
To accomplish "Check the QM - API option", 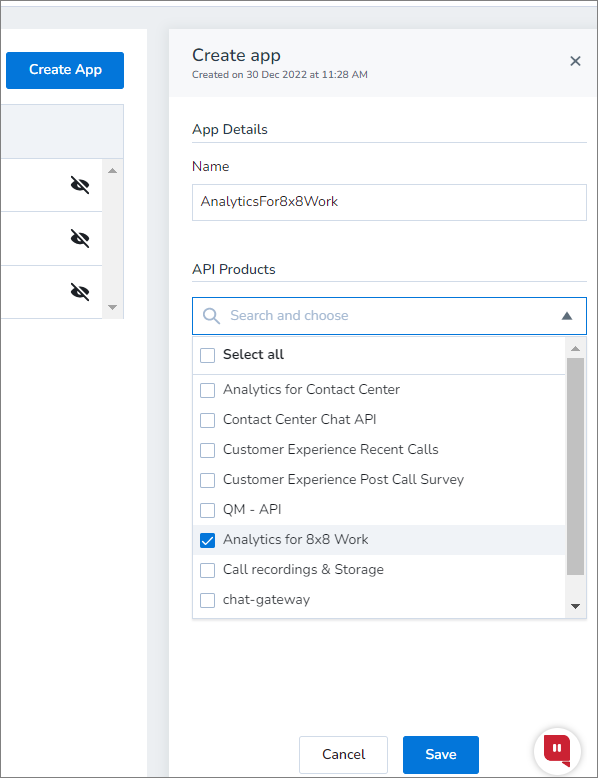I will point(207,510).
